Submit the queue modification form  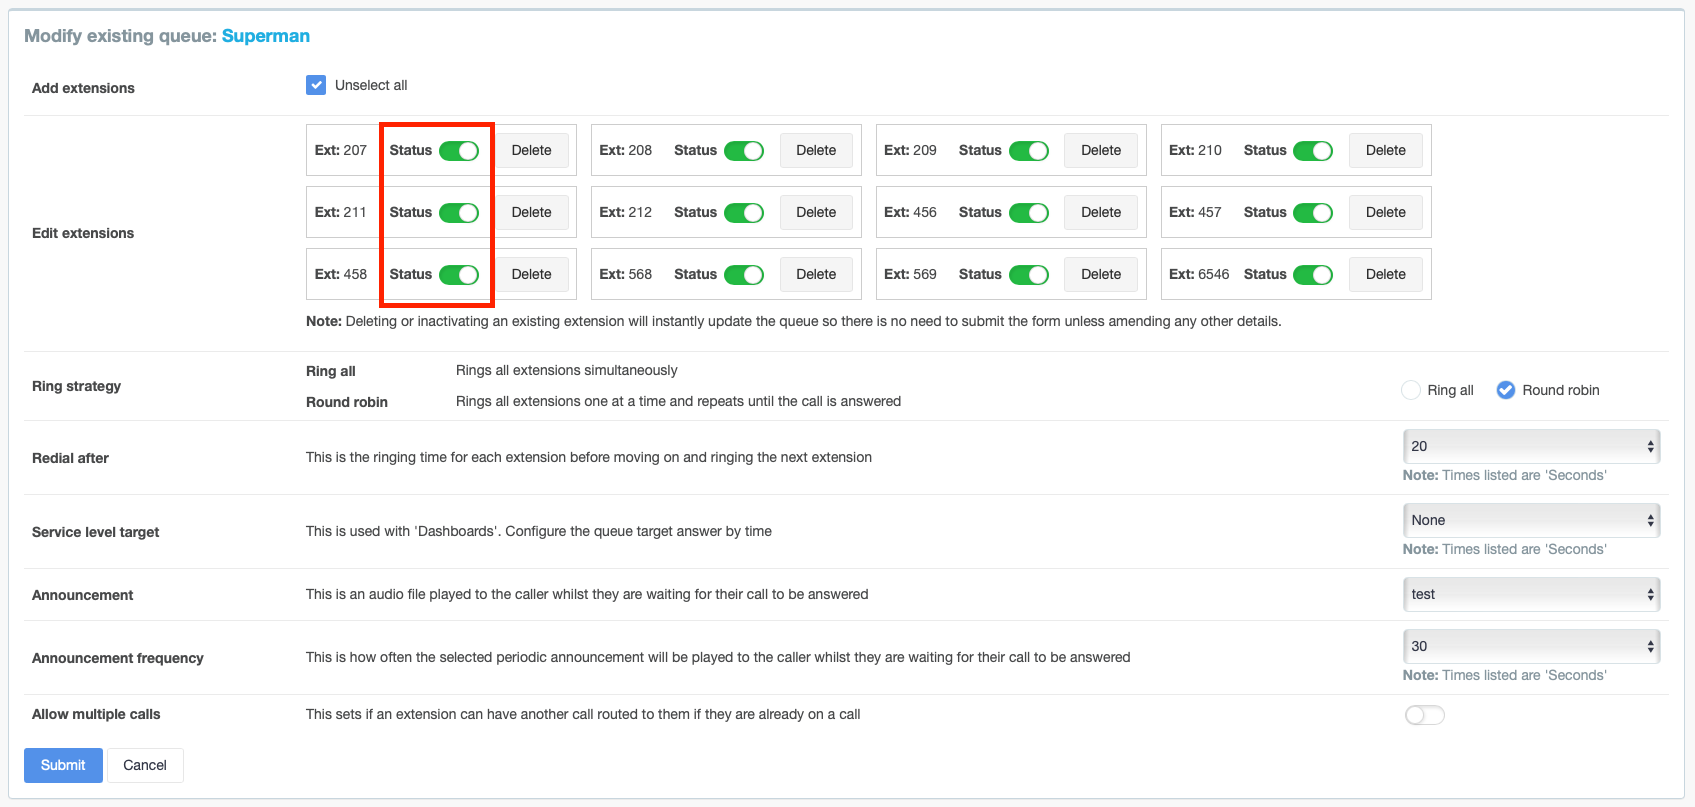(63, 765)
